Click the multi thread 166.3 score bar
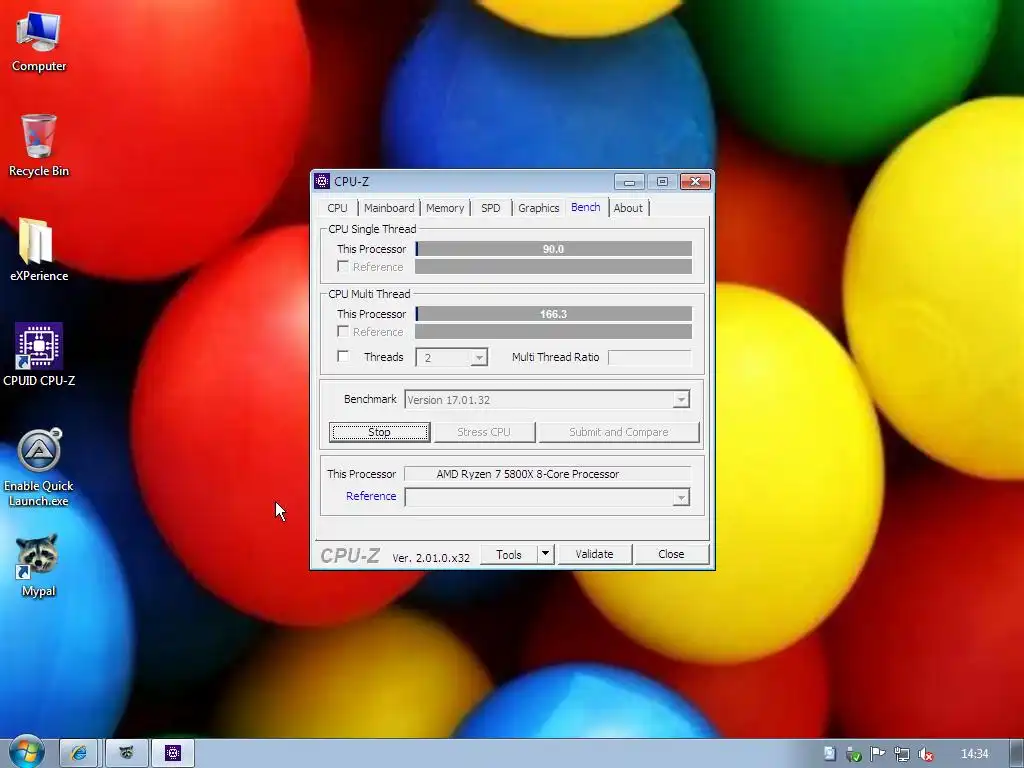The image size is (1024, 768). 553,314
